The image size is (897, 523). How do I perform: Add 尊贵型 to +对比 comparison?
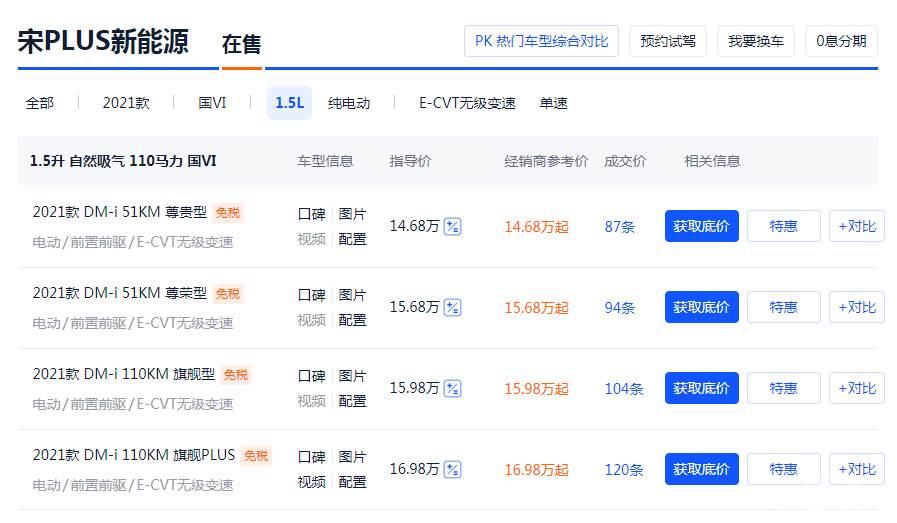[x=857, y=227]
